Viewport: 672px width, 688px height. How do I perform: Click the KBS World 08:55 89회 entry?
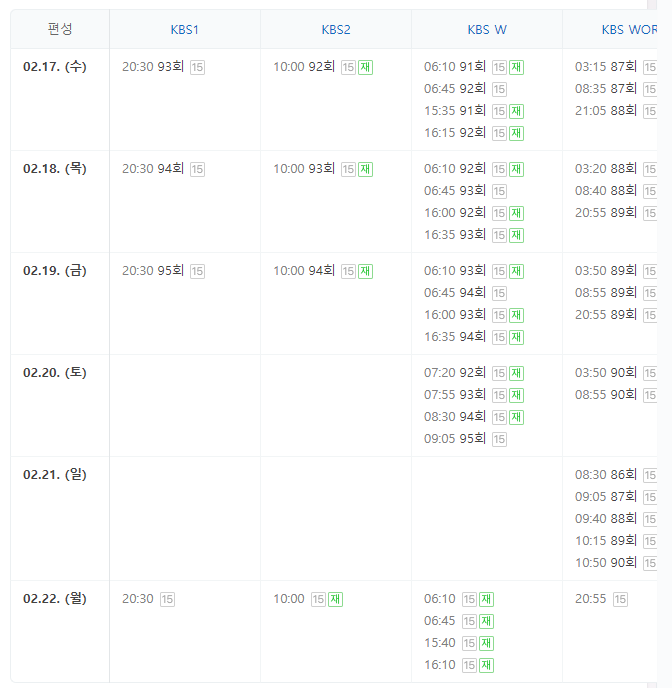pyautogui.click(x=606, y=293)
